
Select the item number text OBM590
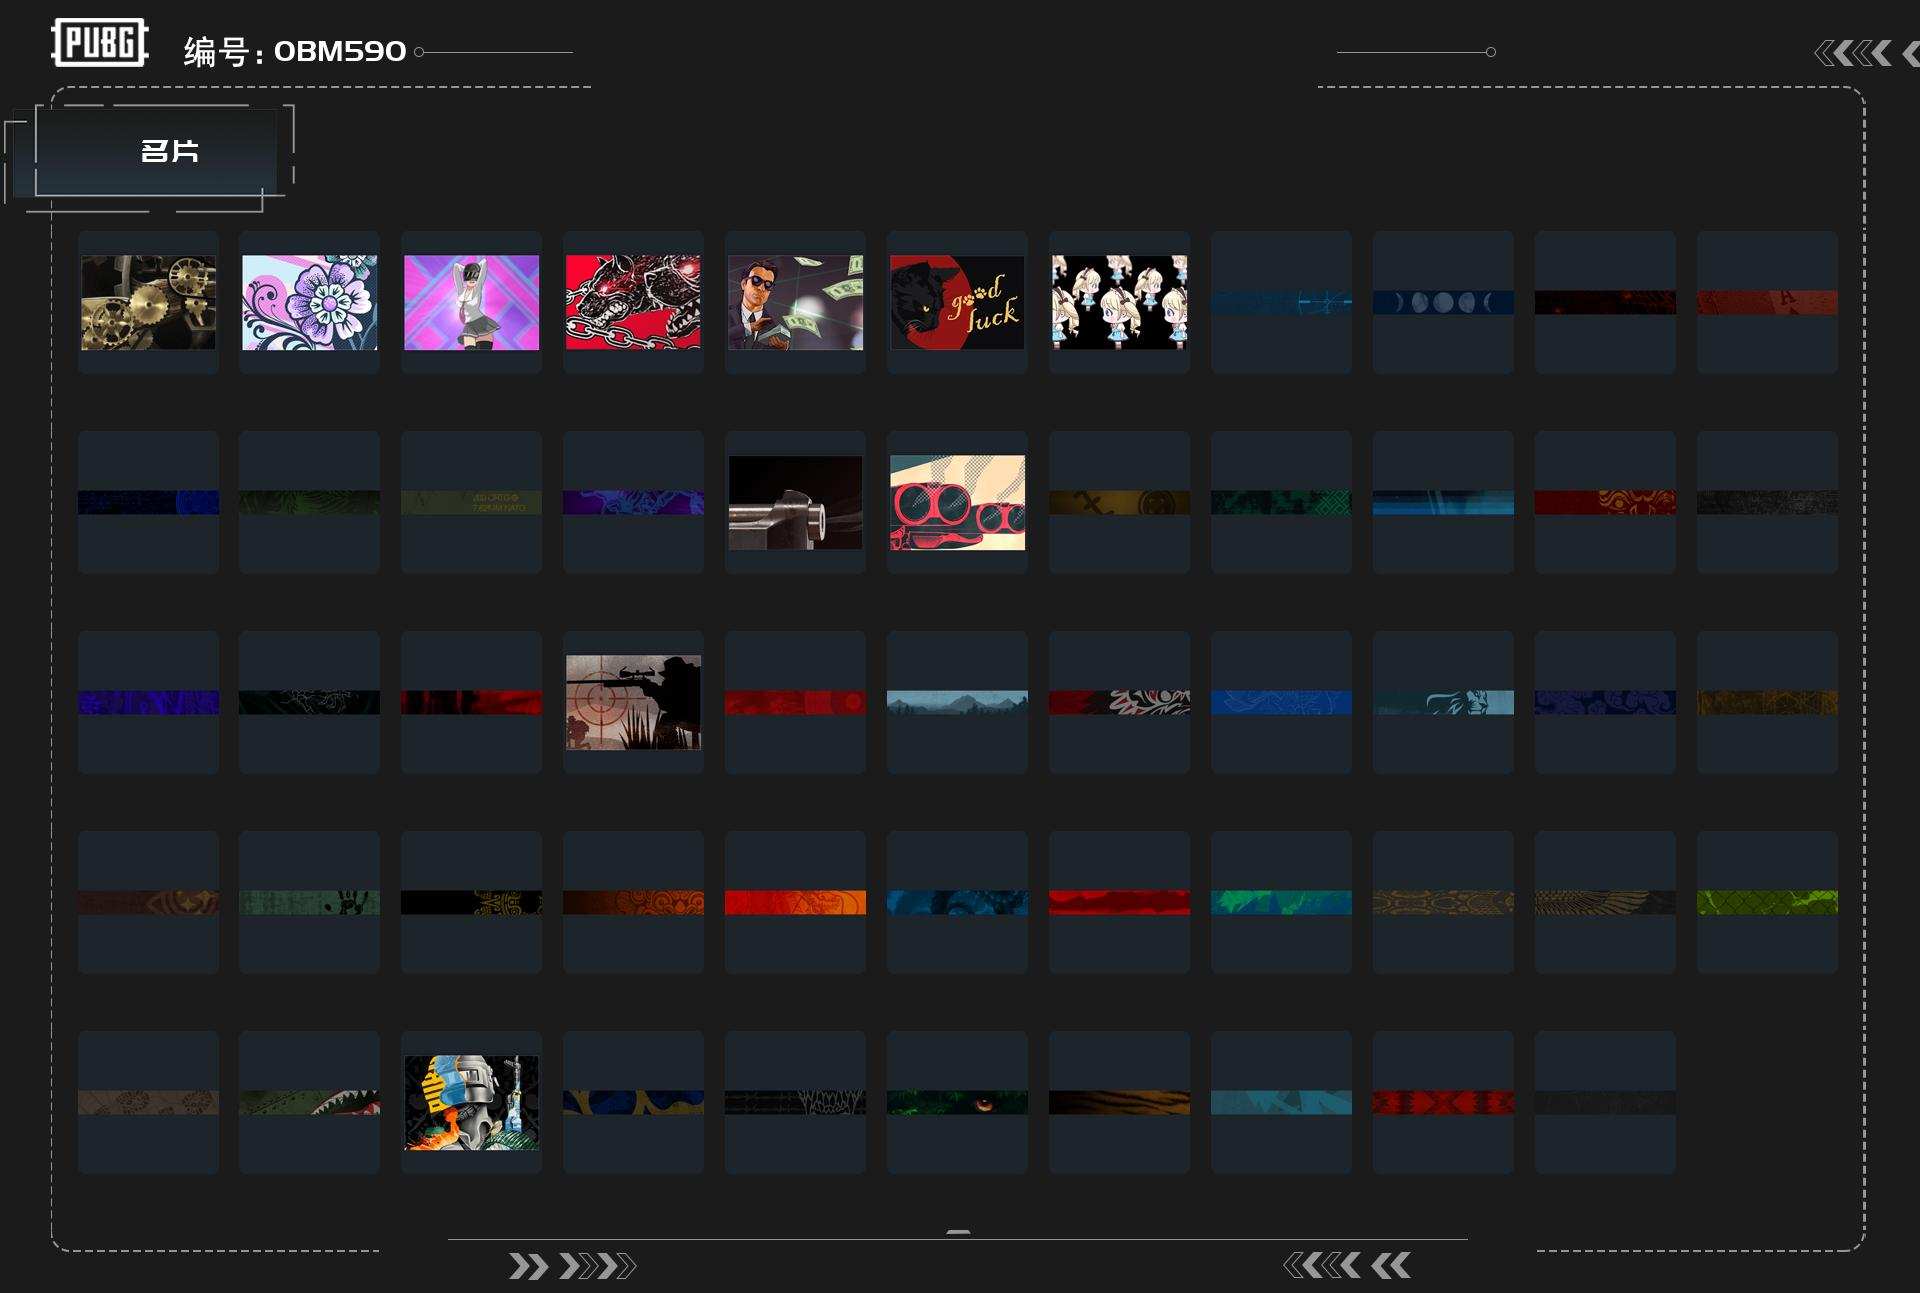tap(340, 51)
